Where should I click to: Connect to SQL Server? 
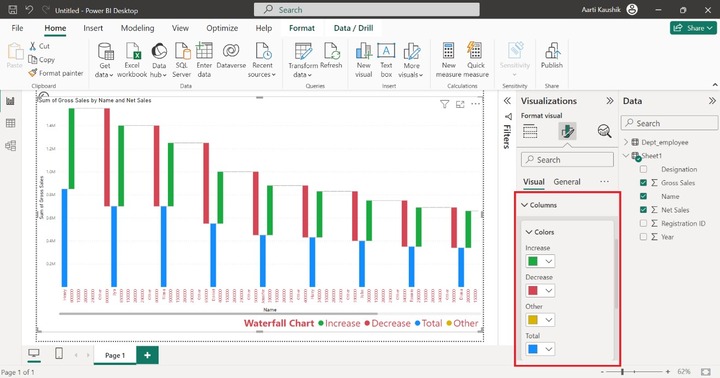[x=182, y=60]
